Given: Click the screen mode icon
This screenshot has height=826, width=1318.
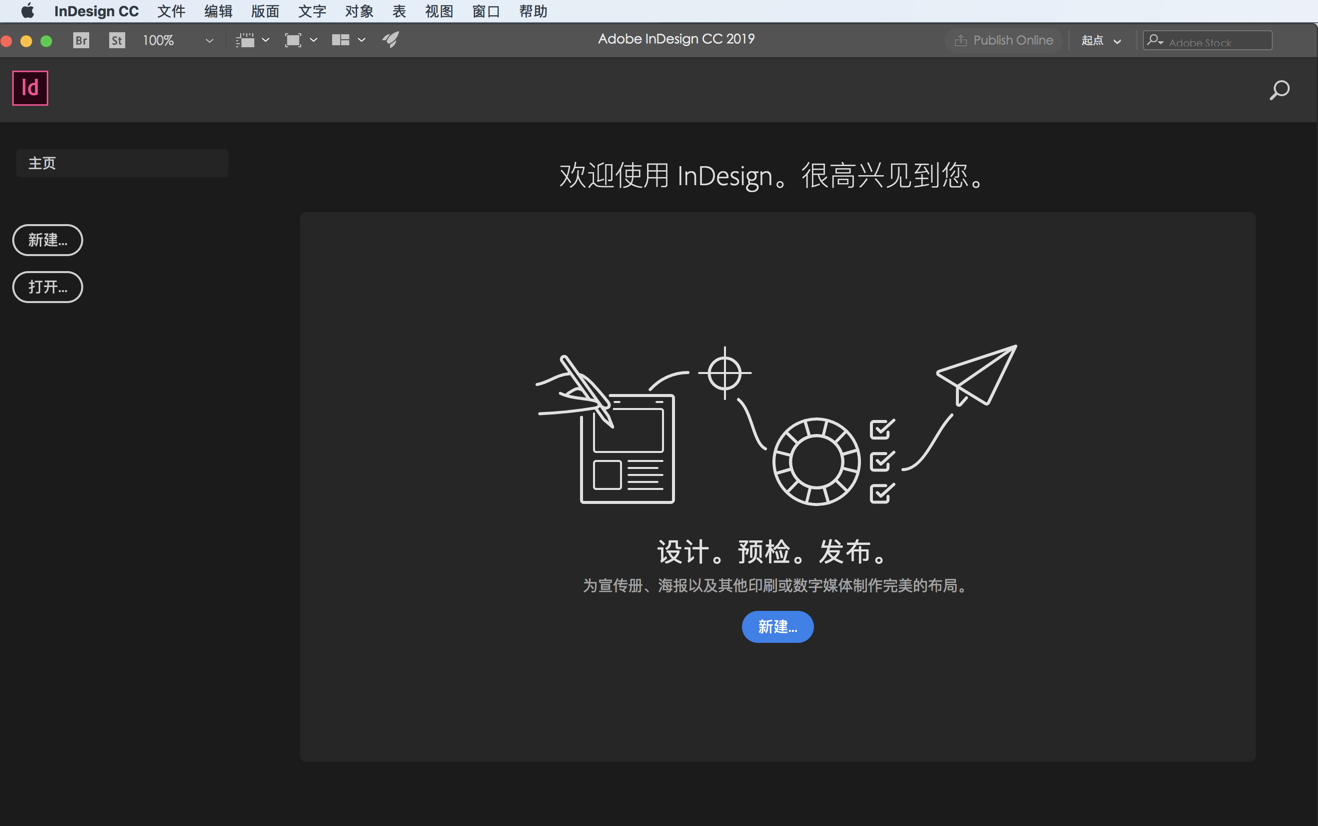Looking at the screenshot, I should (x=293, y=40).
